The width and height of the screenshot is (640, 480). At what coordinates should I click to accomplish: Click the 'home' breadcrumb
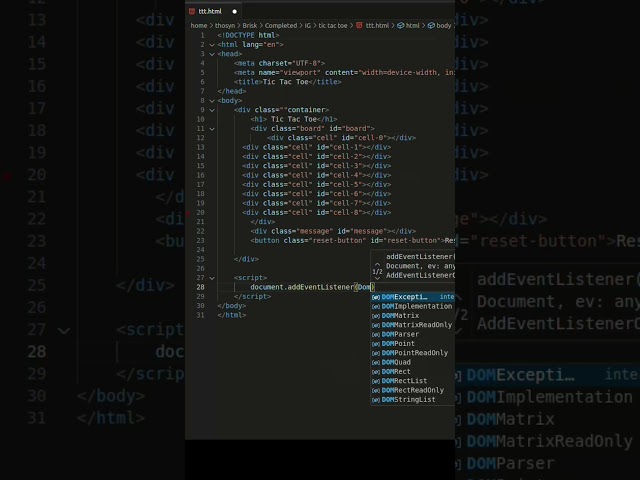pyautogui.click(x=199, y=26)
